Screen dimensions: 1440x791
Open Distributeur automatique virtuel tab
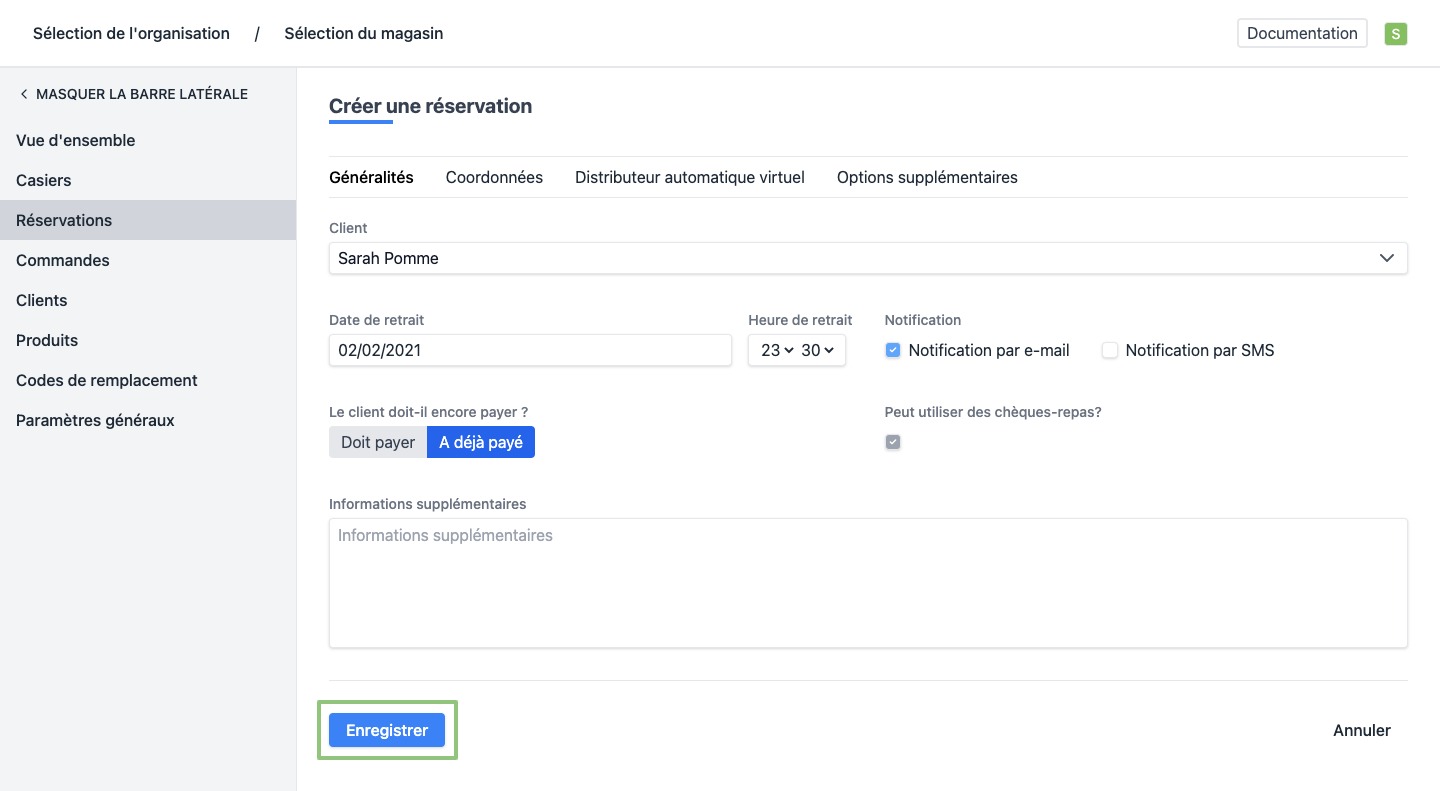(689, 177)
